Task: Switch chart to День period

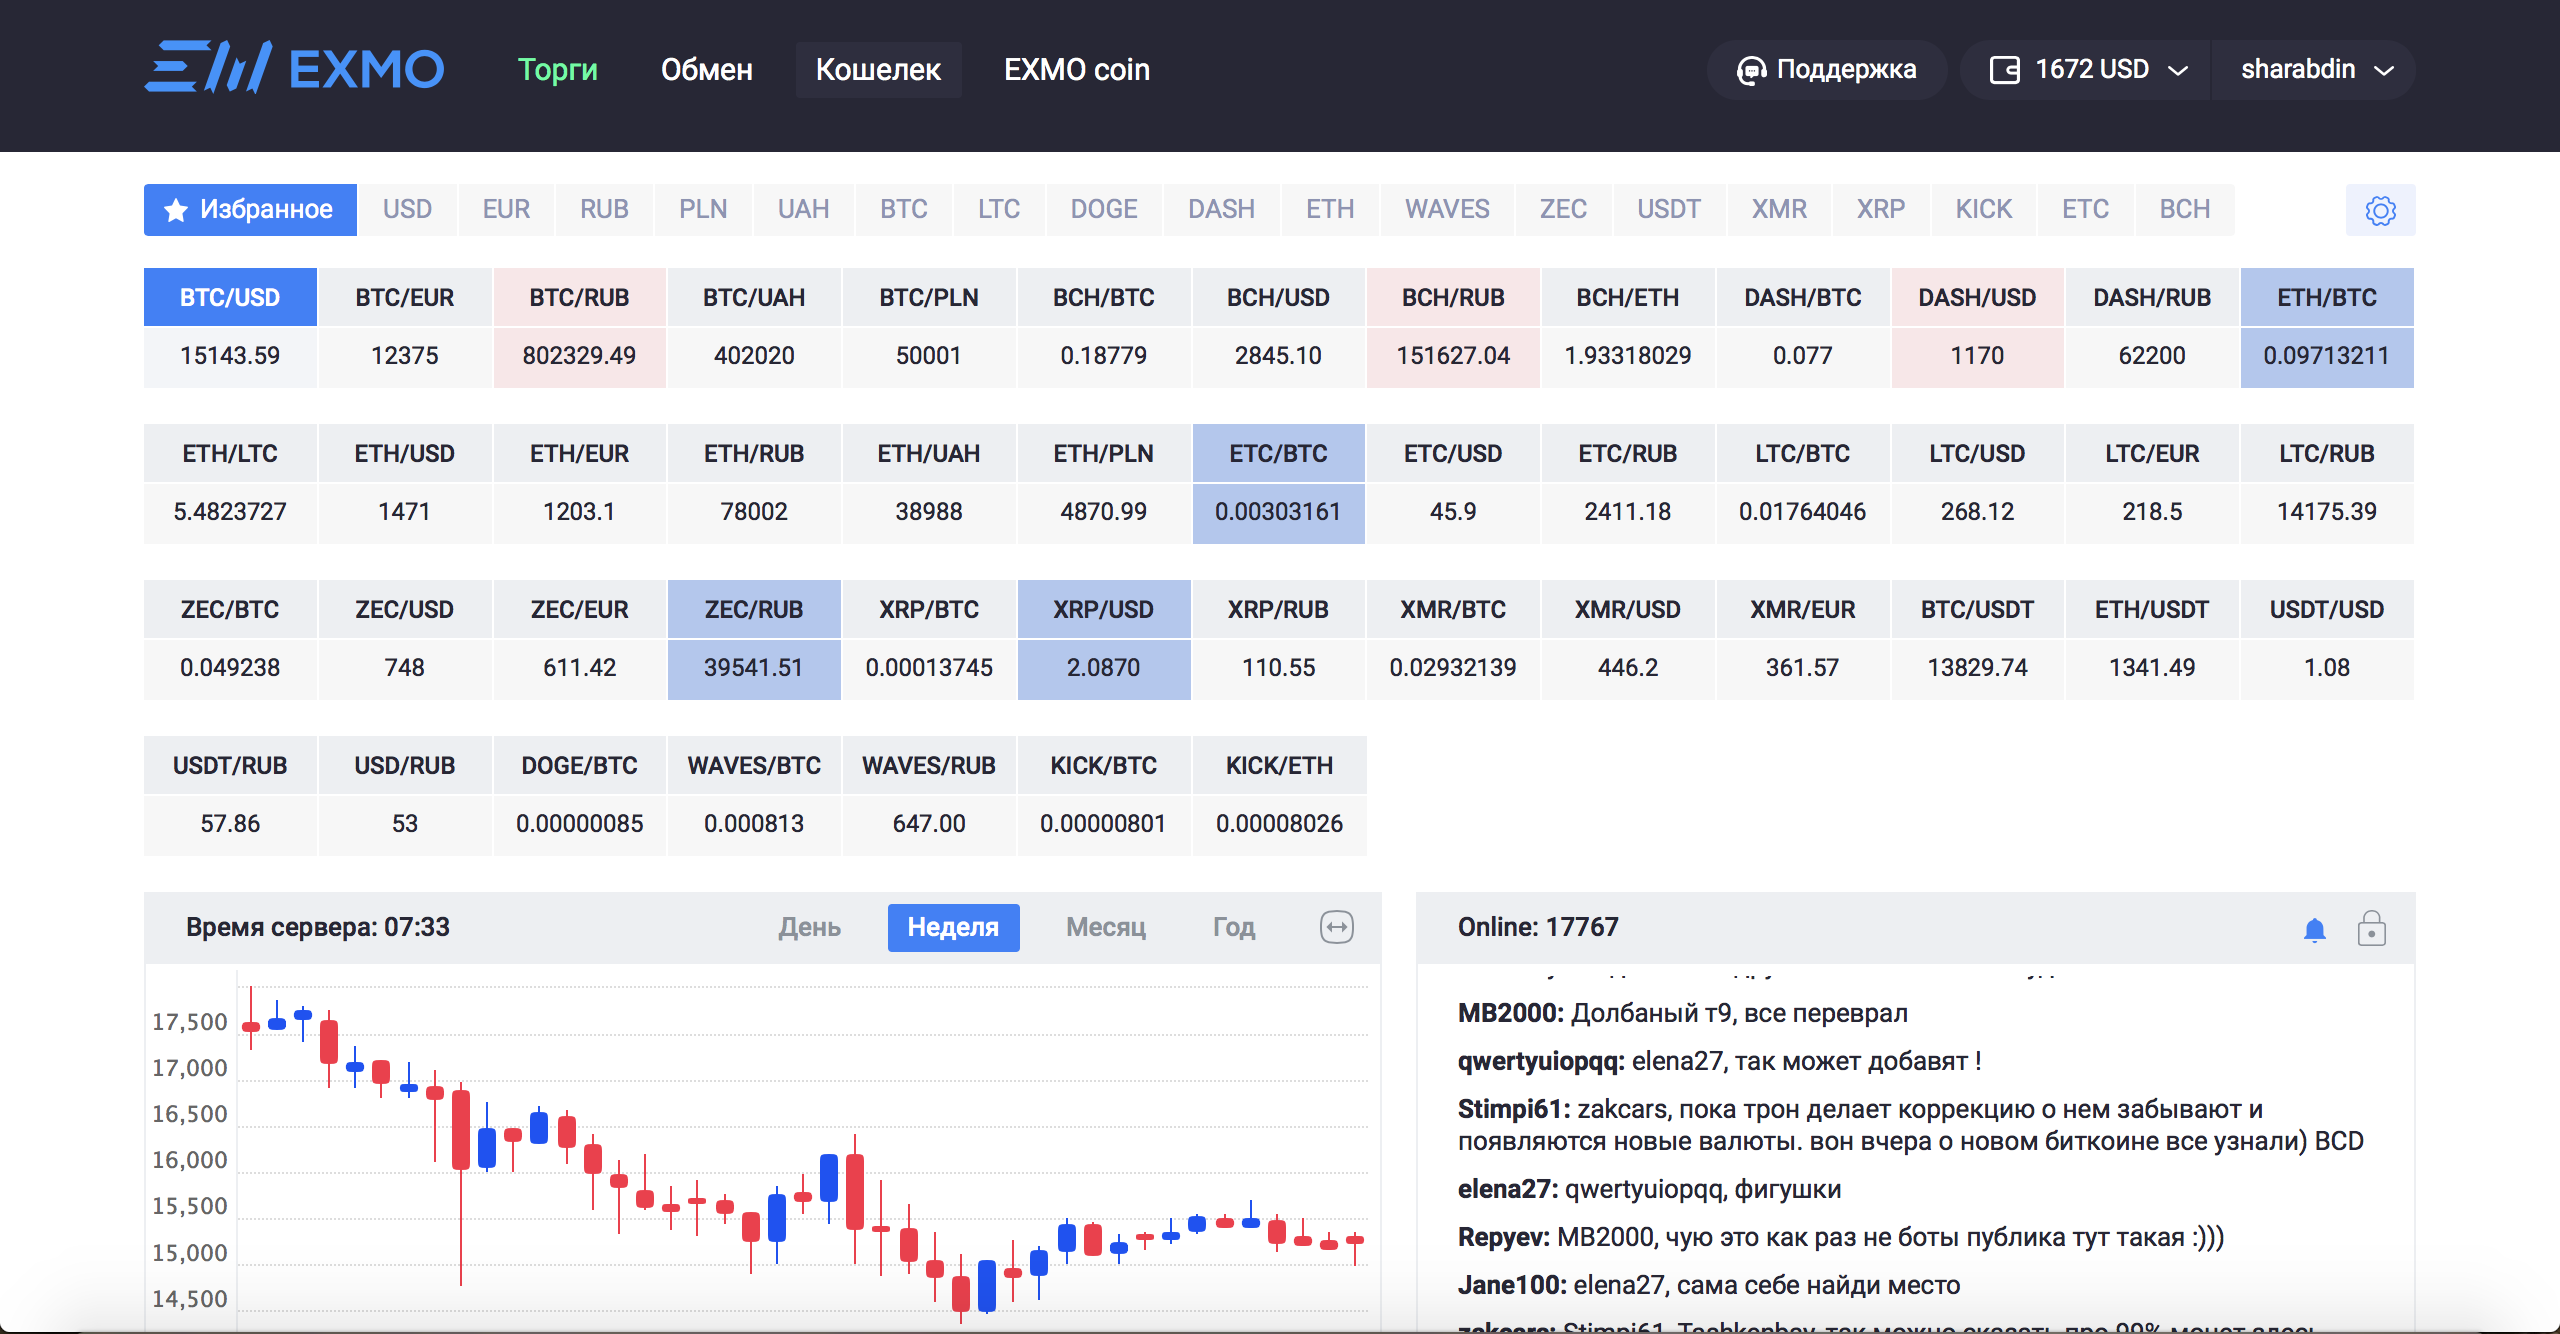Action: pyautogui.click(x=809, y=927)
